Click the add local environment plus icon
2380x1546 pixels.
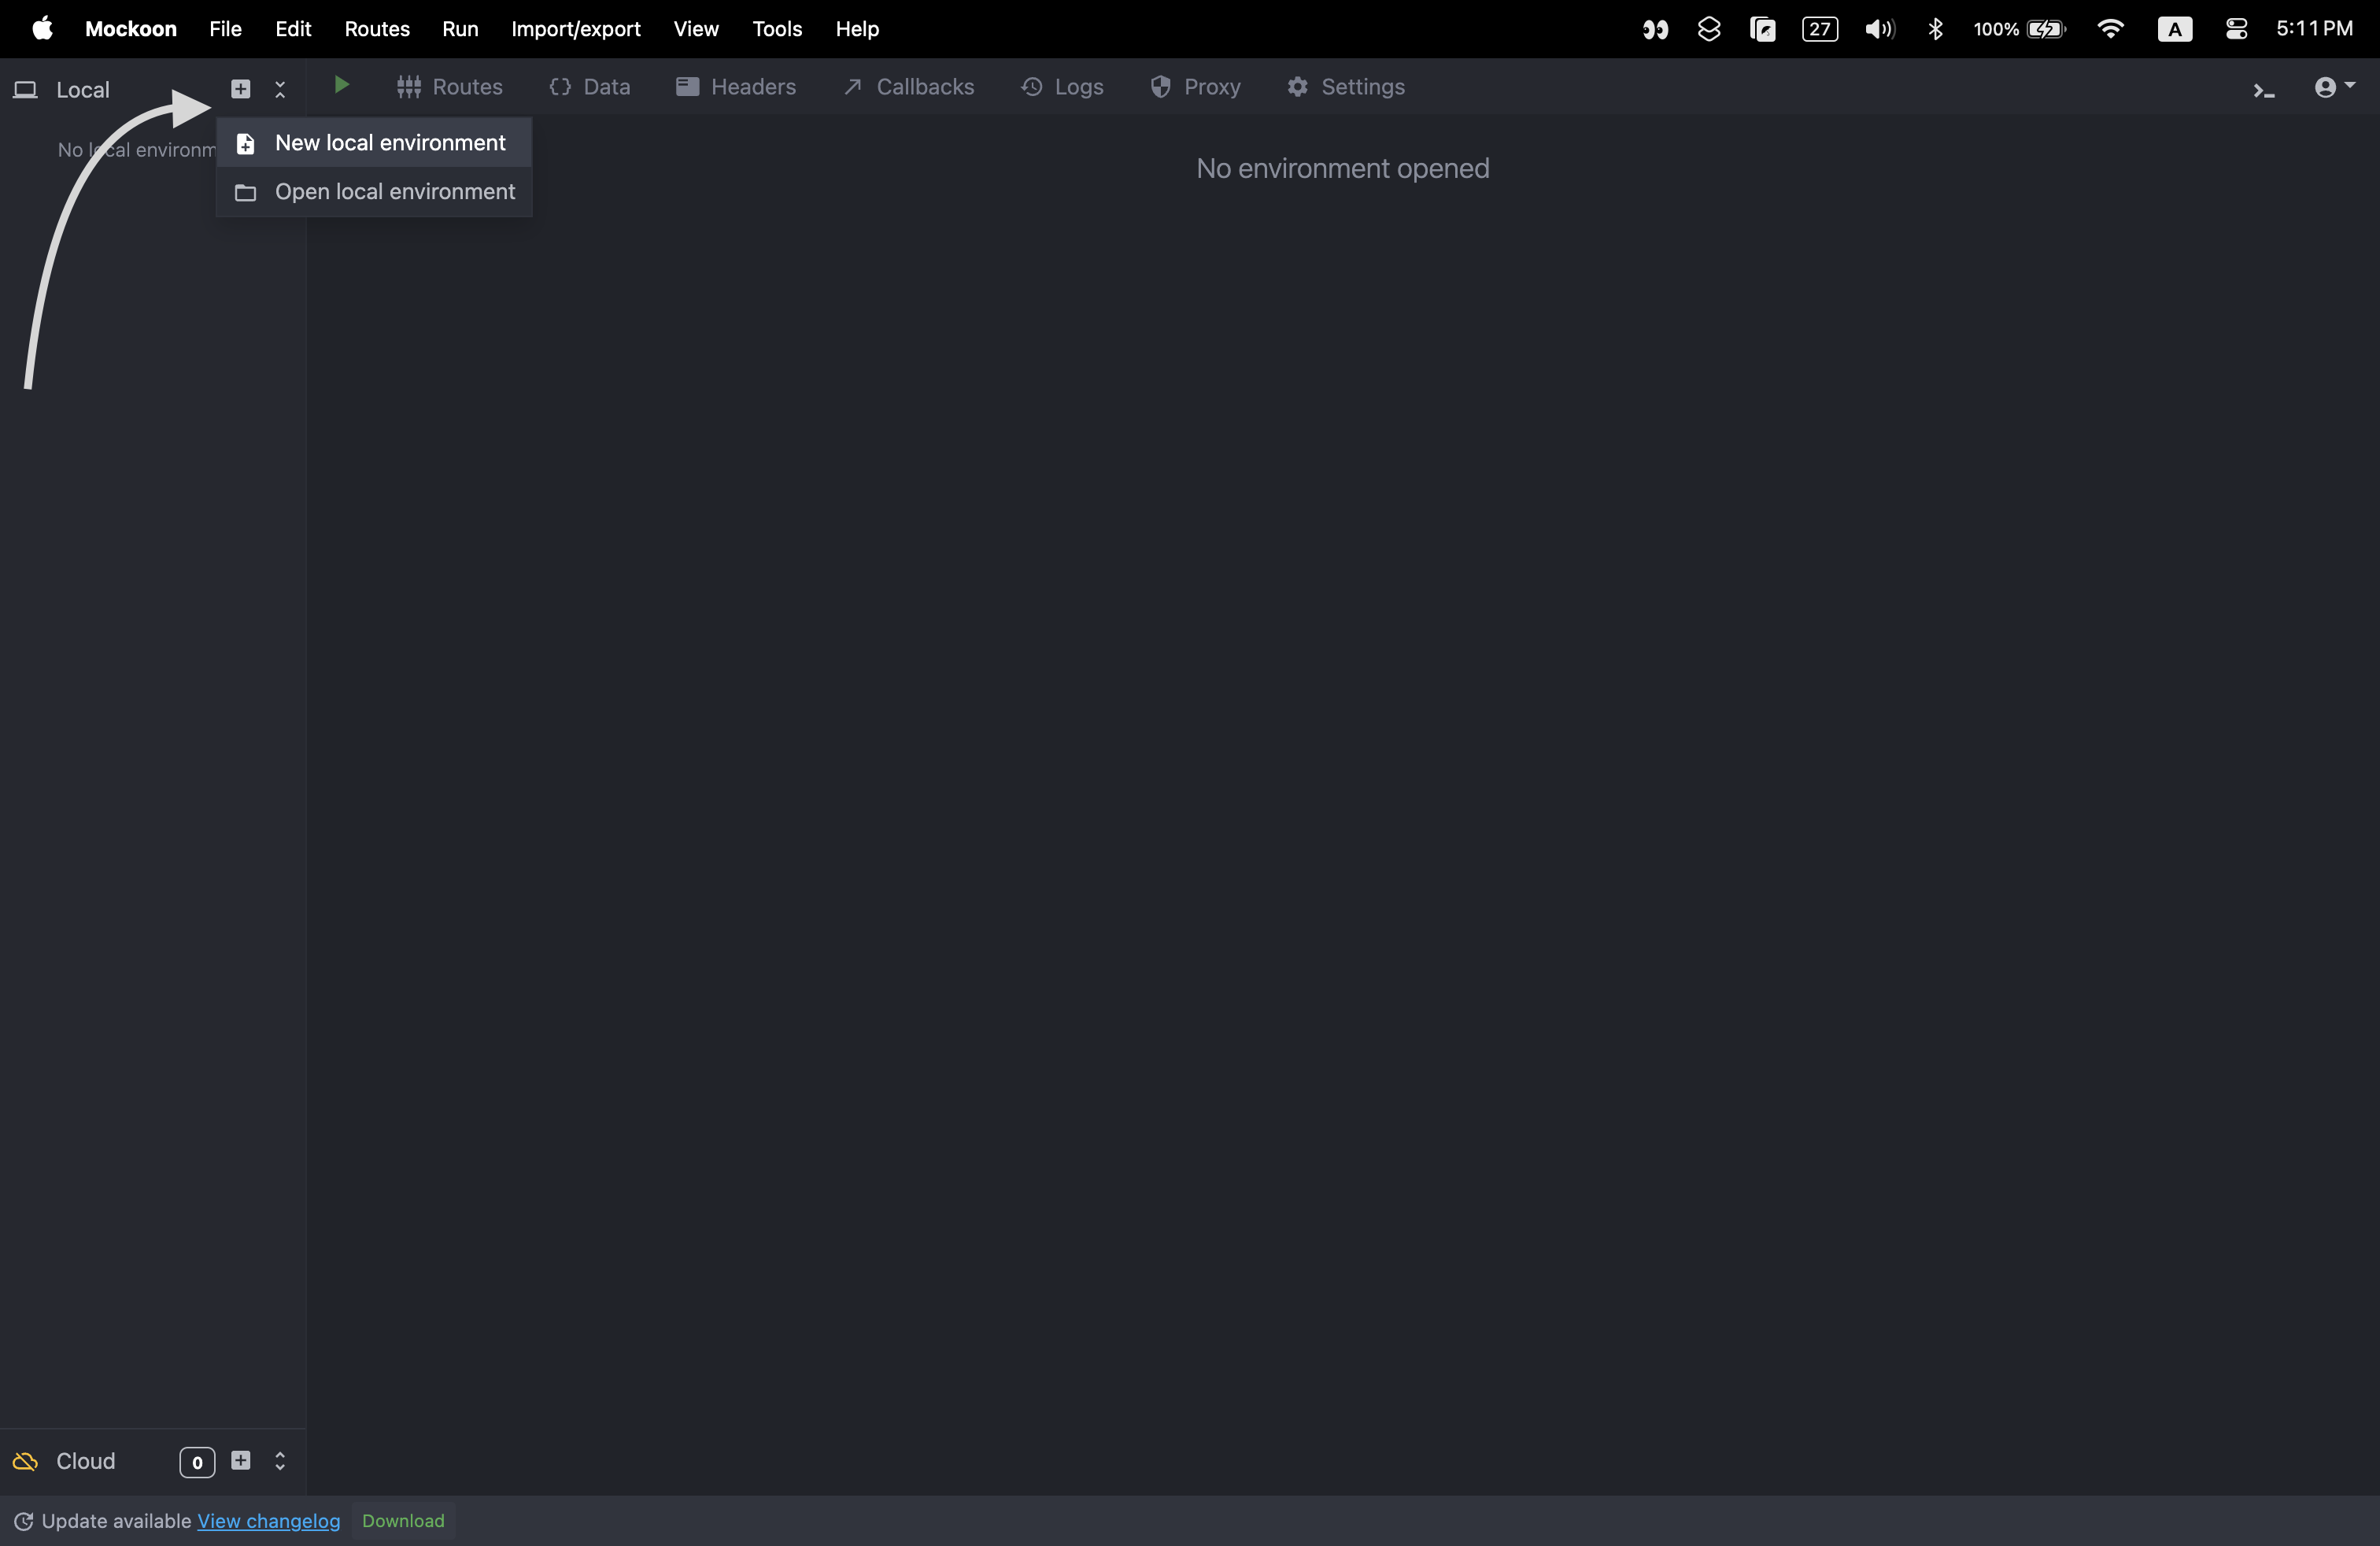pos(240,89)
